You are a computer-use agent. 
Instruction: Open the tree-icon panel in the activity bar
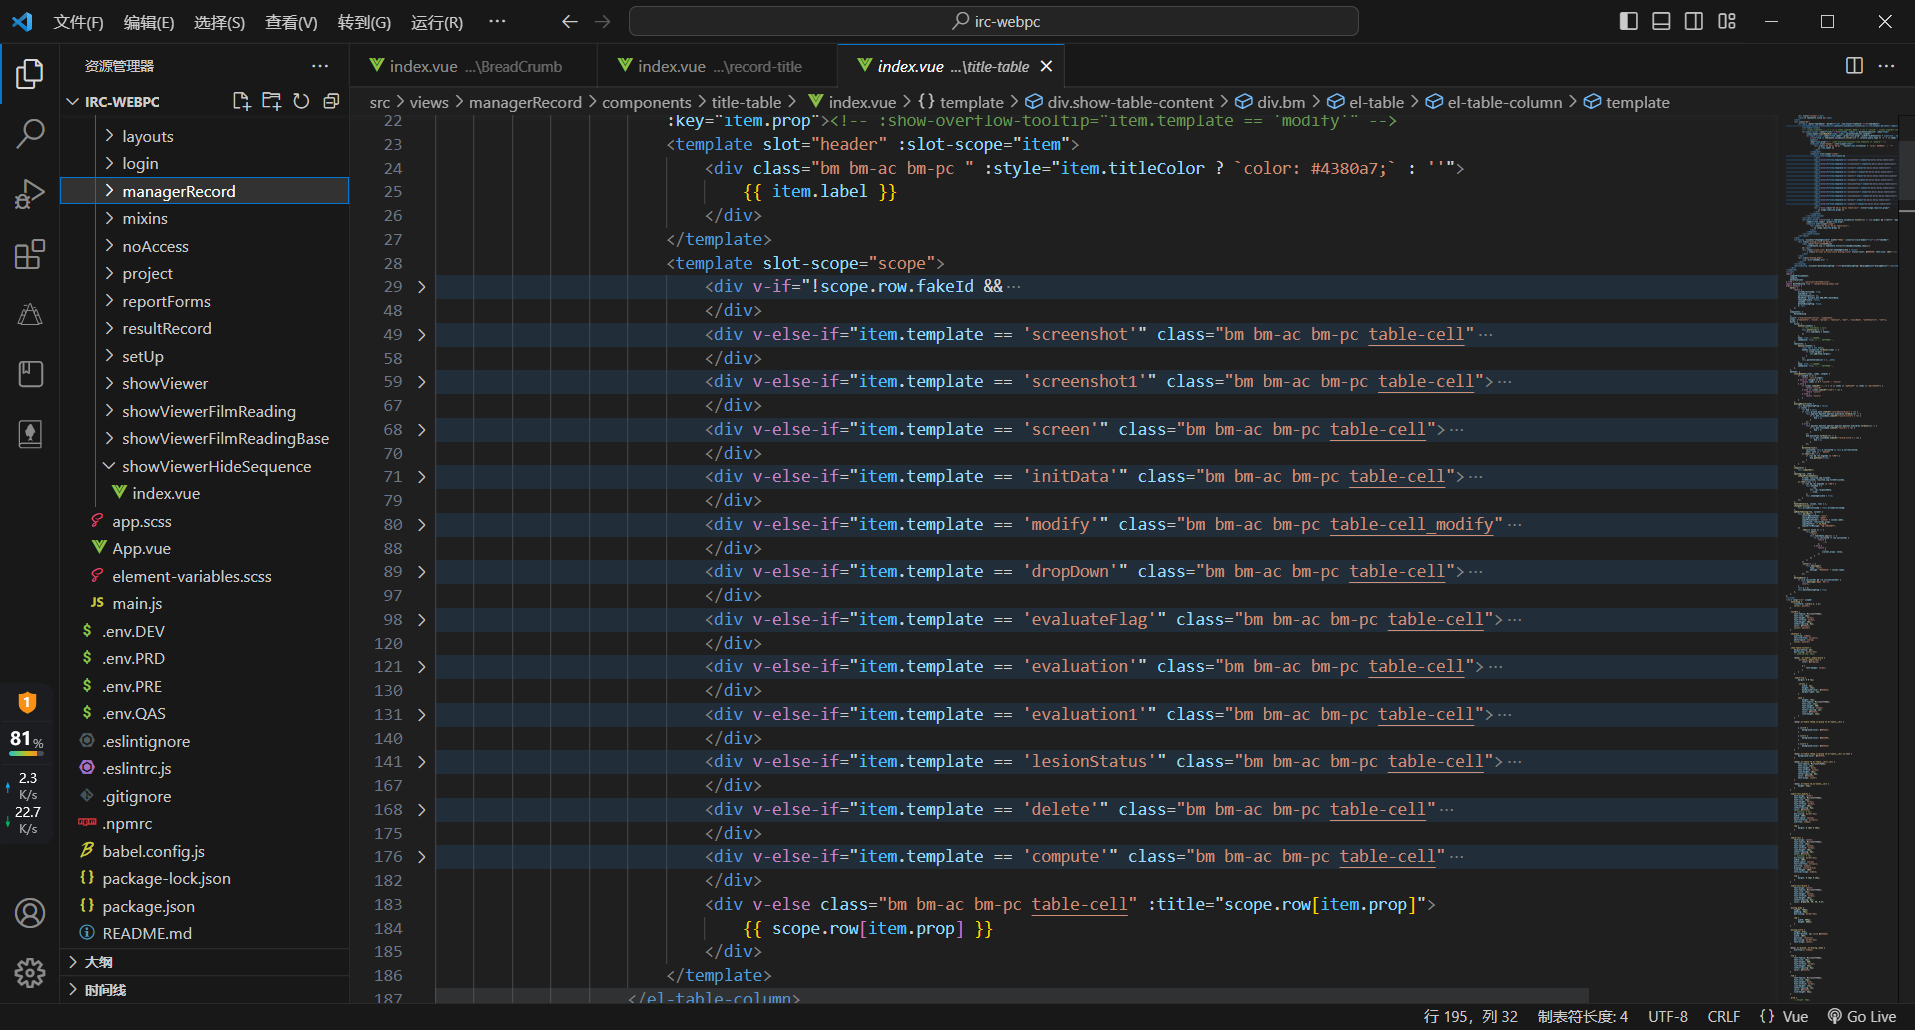click(x=30, y=434)
